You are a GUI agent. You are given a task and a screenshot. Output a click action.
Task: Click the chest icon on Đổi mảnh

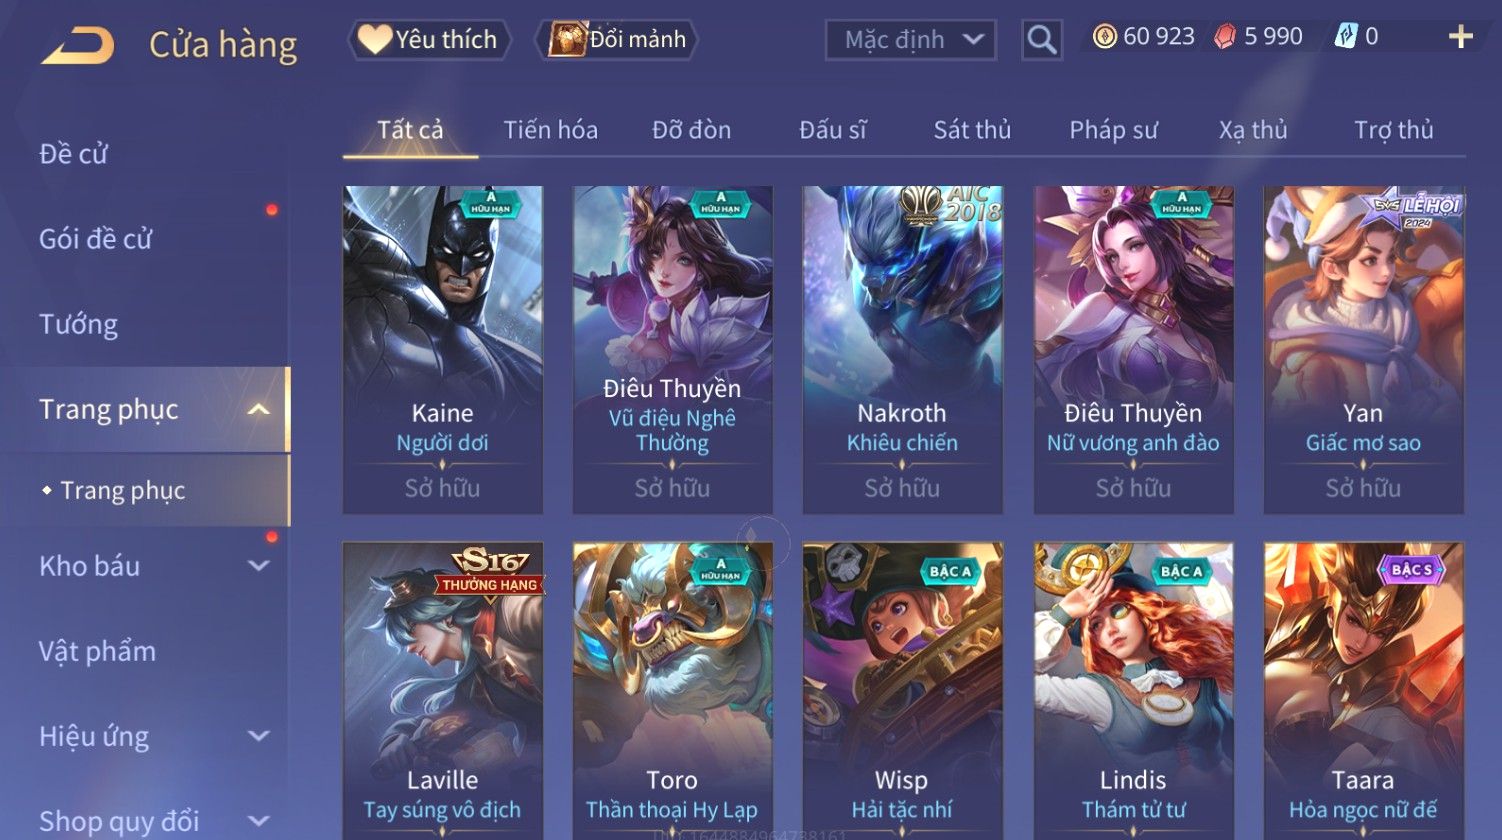pos(566,39)
